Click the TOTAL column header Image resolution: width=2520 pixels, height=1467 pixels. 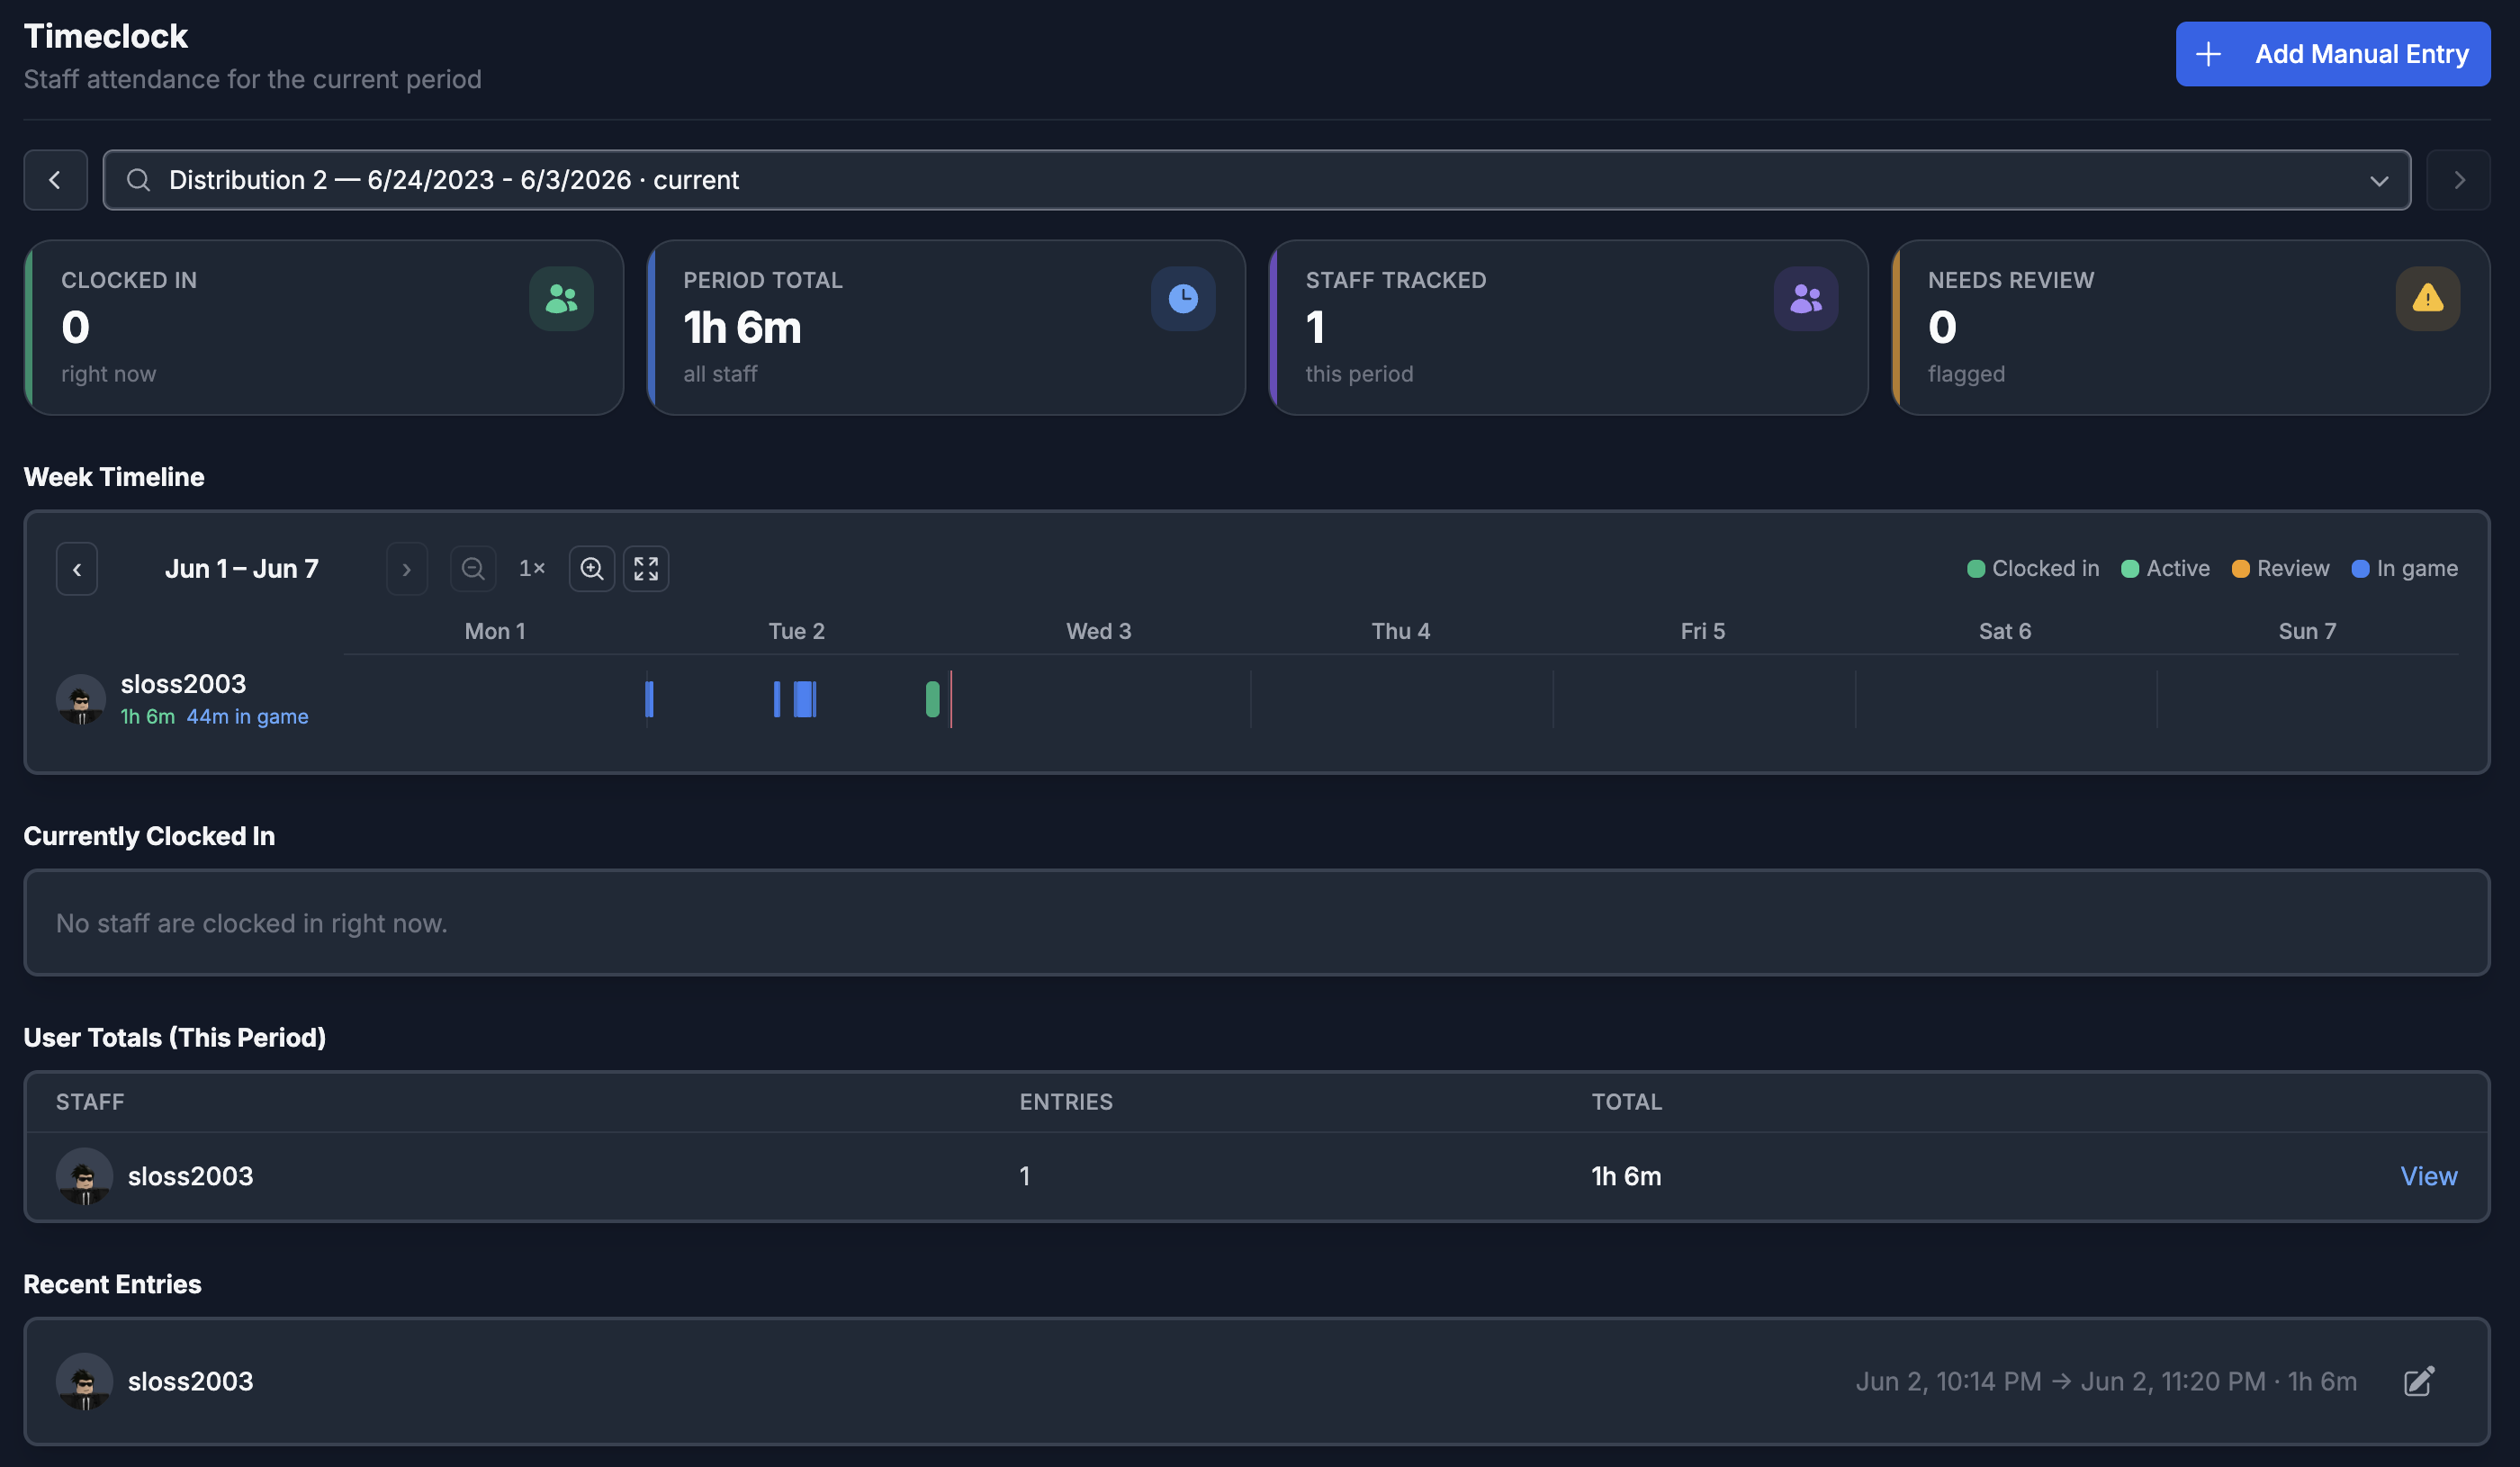[x=1626, y=1102]
